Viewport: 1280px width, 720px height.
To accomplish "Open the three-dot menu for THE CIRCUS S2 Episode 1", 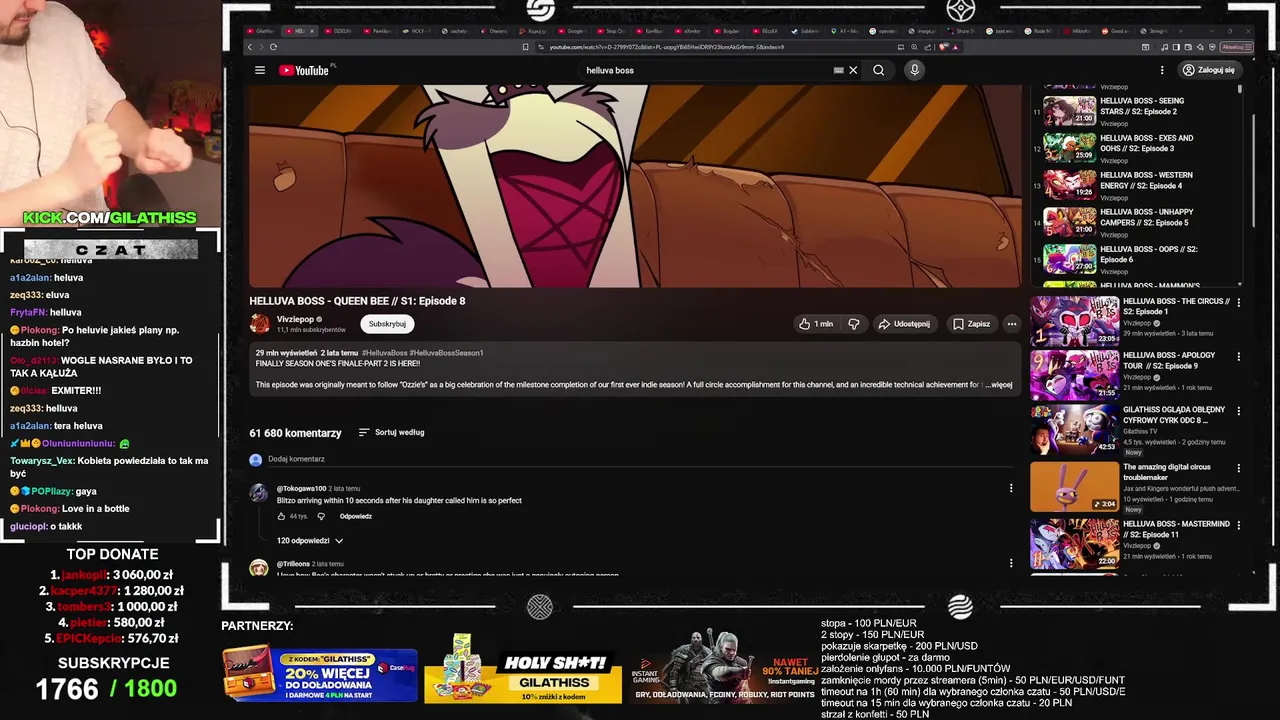I will (1239, 302).
